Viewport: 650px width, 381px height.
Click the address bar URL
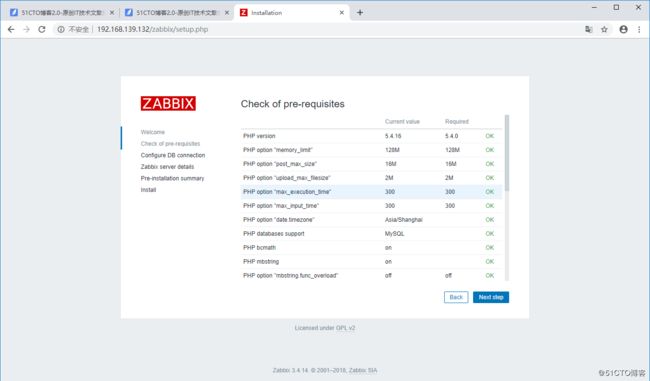pos(153,29)
